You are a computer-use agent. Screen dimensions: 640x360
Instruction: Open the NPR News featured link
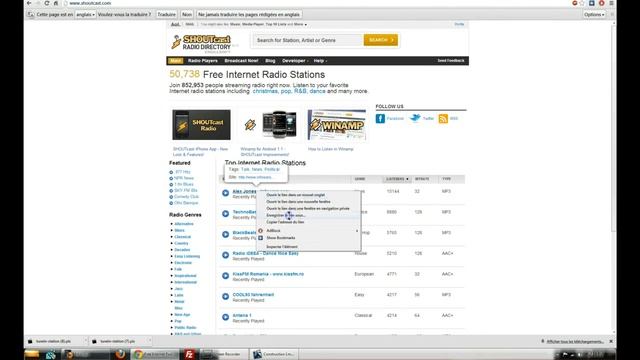[x=184, y=178]
